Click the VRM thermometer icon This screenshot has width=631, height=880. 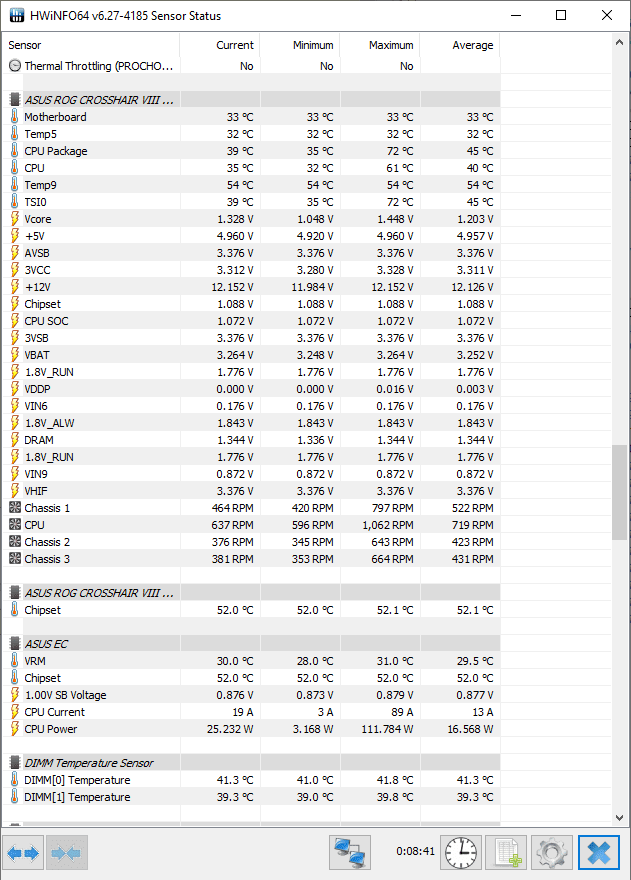pyautogui.click(x=15, y=661)
